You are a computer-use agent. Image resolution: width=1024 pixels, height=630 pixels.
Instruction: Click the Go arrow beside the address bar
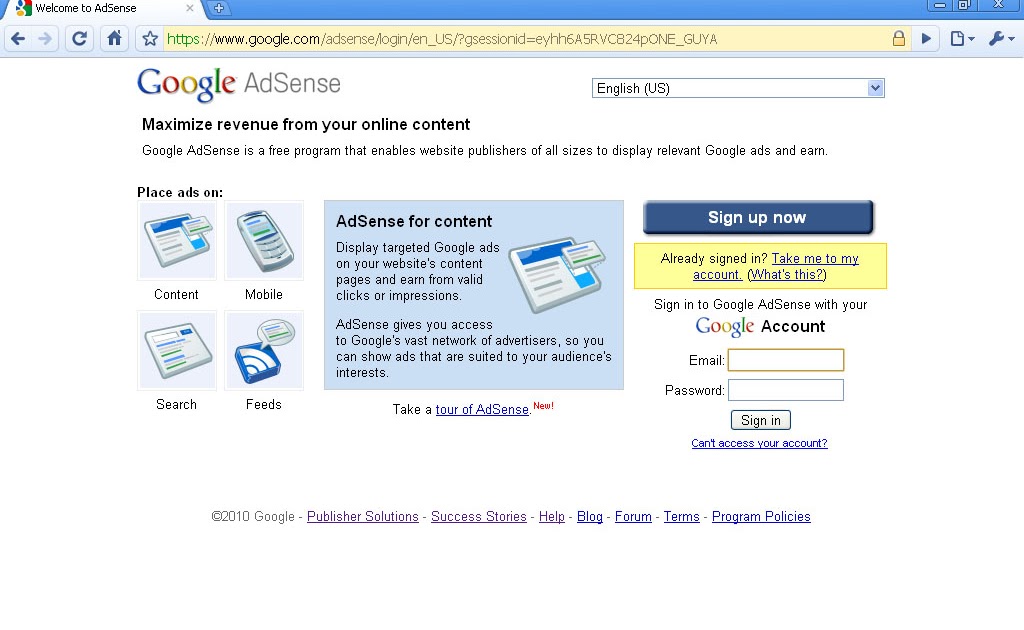[x=926, y=39]
